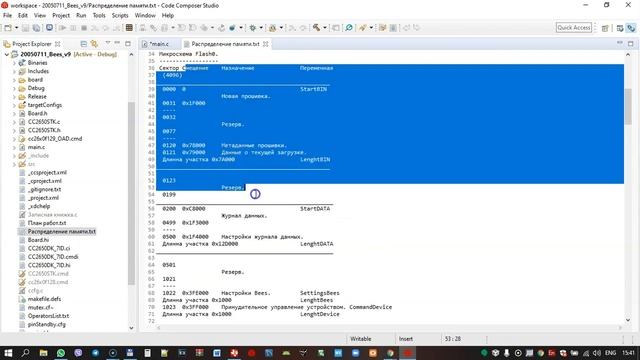Collapse the 20050711_Bees_v9 project
The image size is (640, 360).
tap(7, 54)
